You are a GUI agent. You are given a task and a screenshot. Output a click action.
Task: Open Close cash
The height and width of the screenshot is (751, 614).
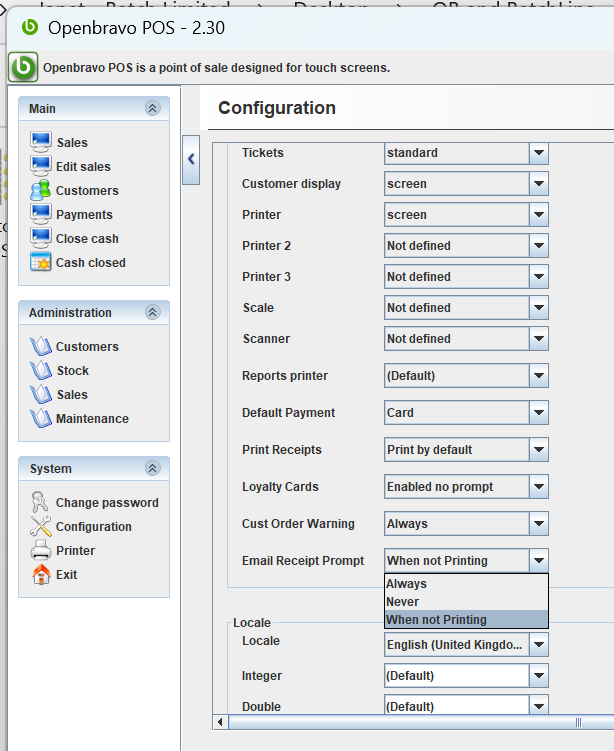click(x=87, y=239)
